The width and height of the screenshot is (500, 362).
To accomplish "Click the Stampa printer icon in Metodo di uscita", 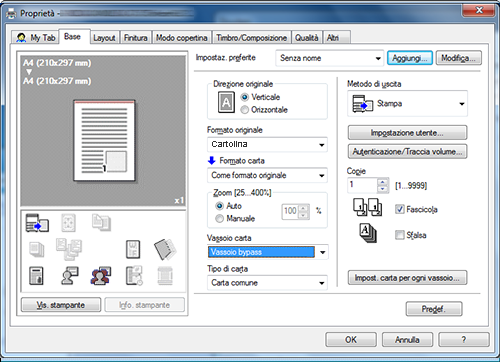I will (x=363, y=104).
